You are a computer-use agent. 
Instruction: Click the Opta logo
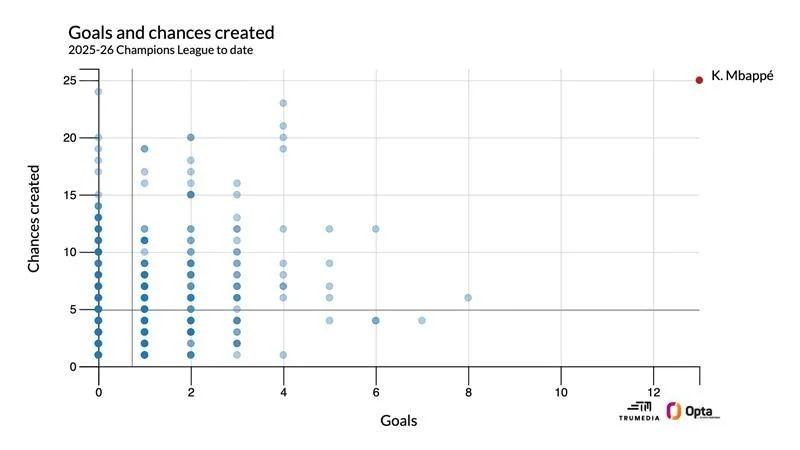(x=693, y=411)
